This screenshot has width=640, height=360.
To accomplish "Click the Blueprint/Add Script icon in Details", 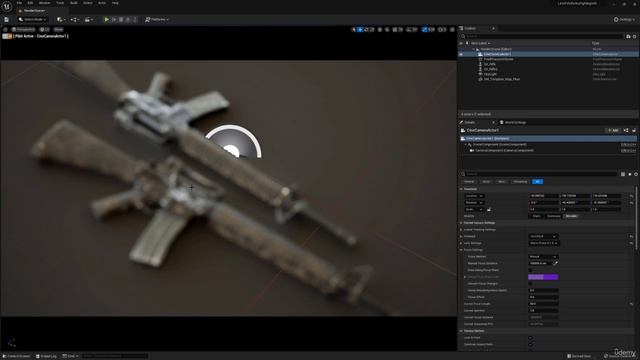I will pyautogui.click(x=626, y=131).
